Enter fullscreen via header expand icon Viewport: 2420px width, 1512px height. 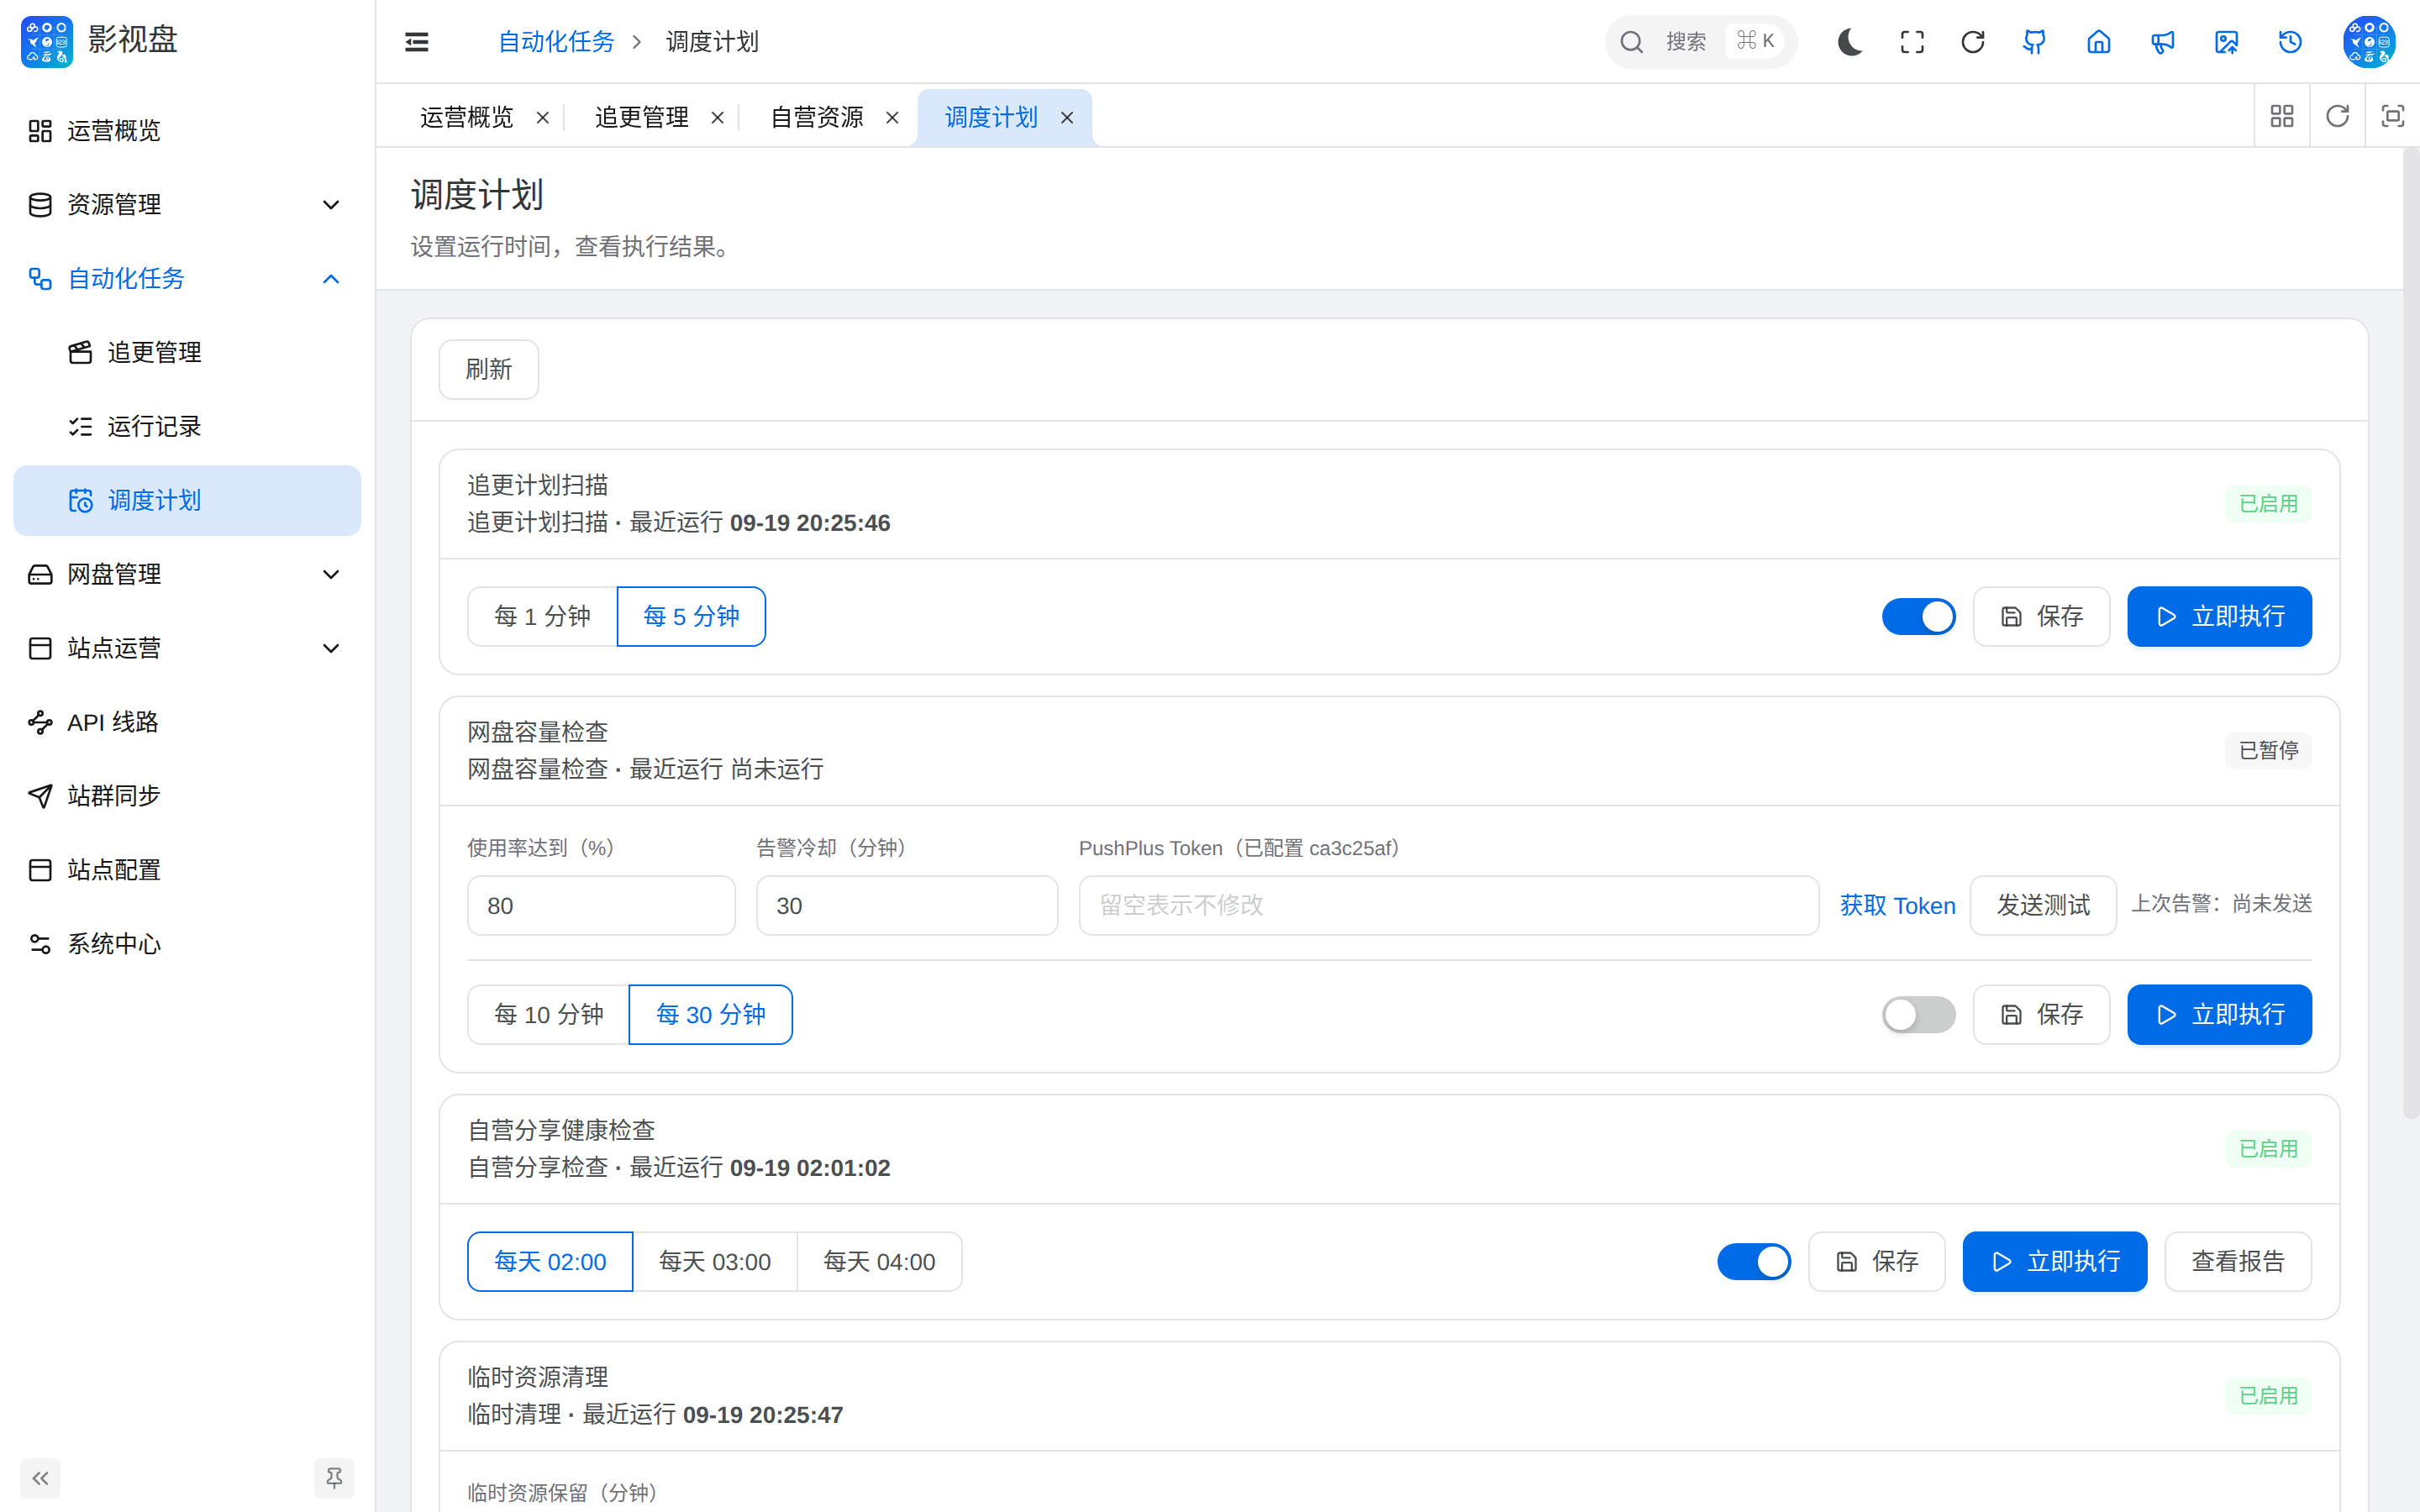point(1912,42)
